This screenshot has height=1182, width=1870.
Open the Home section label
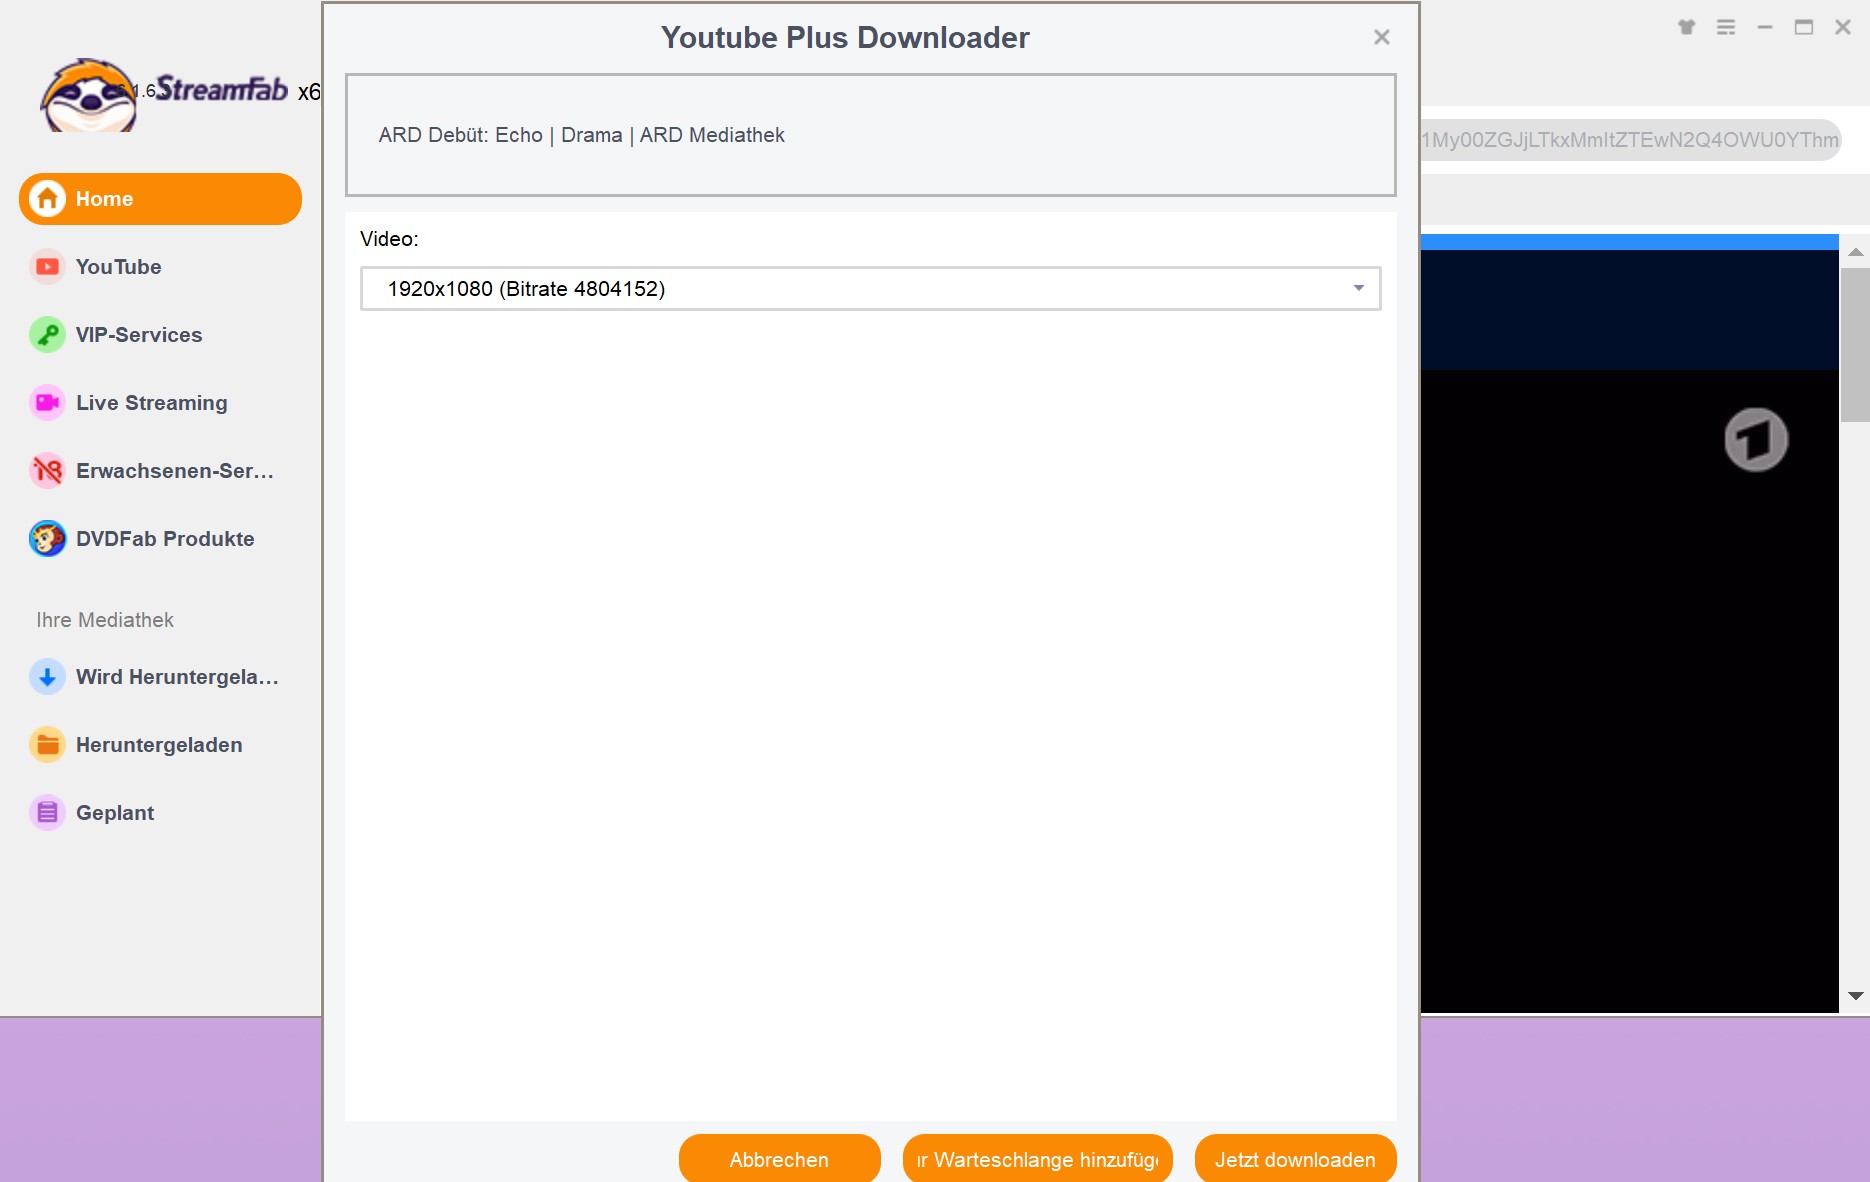pyautogui.click(x=104, y=199)
